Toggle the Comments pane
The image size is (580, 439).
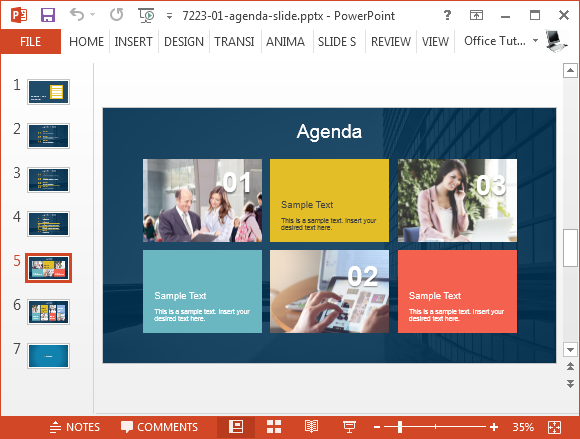tap(159, 427)
